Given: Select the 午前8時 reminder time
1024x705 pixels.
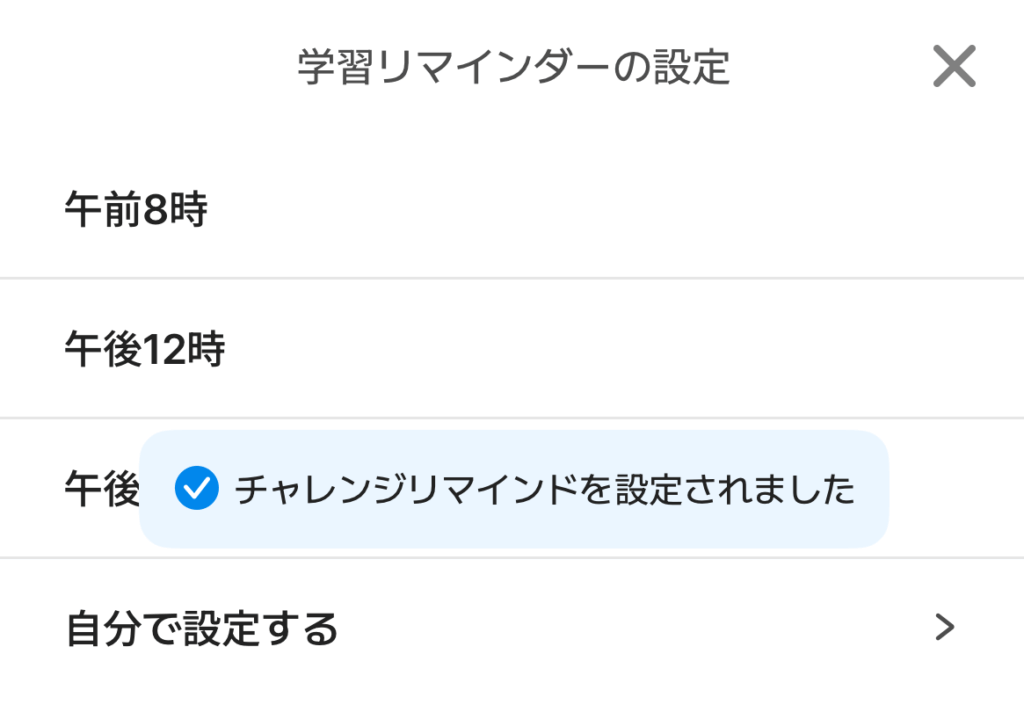Looking at the screenshot, I should pos(512,209).
